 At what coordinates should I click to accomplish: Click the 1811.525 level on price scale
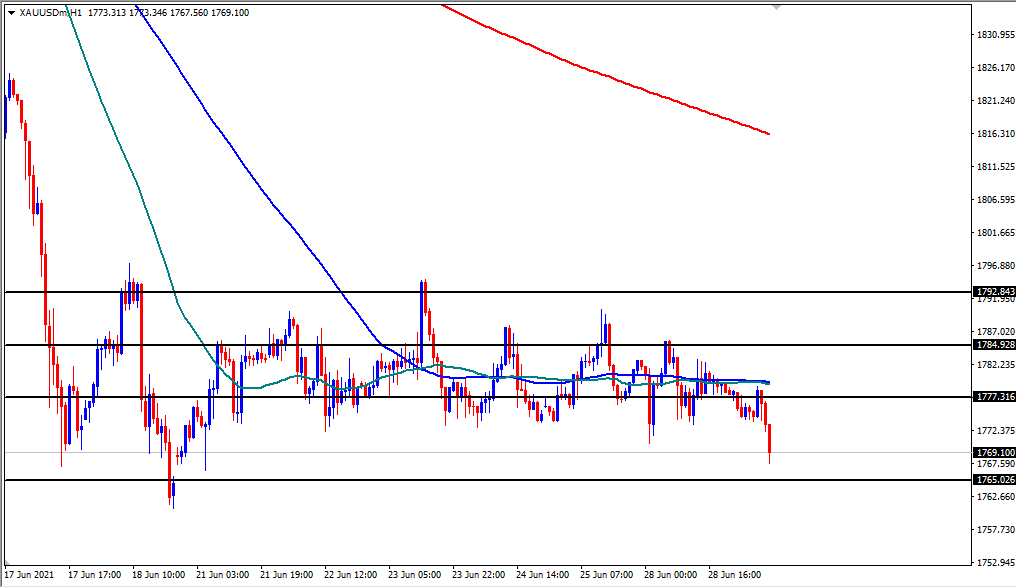point(996,167)
